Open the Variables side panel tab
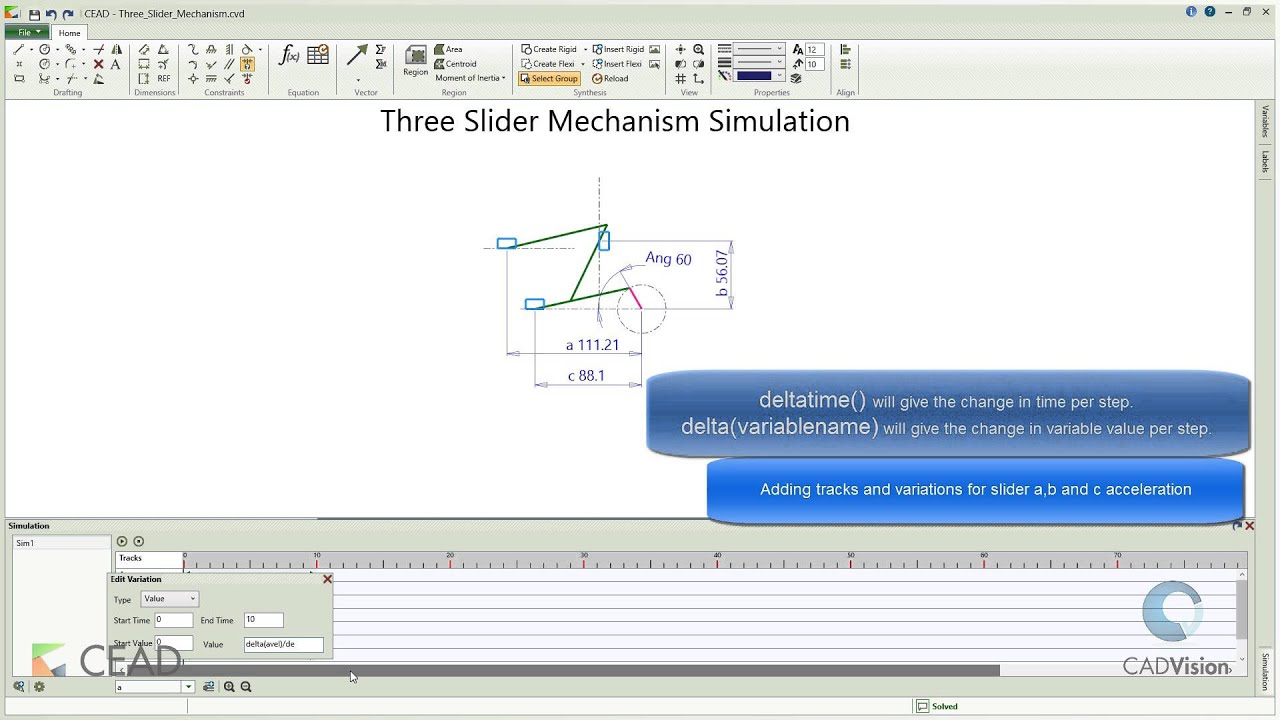 (x=1265, y=122)
